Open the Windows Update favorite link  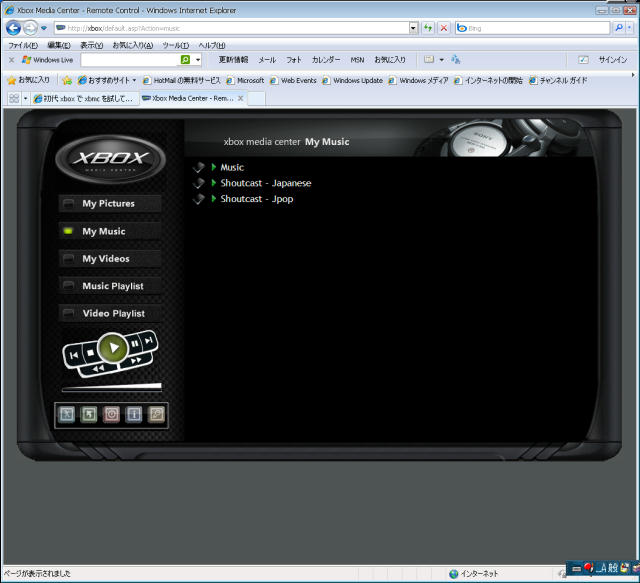[x=353, y=80]
